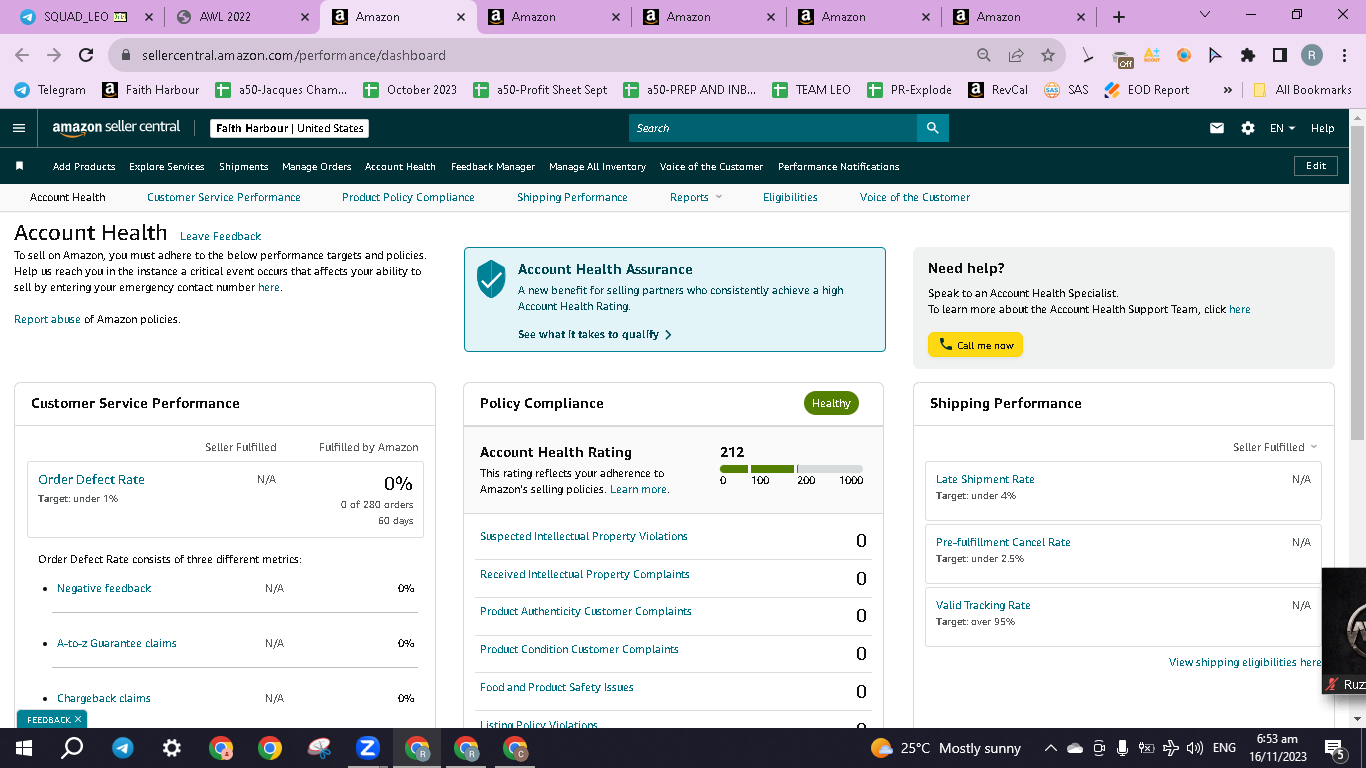This screenshot has width=1366, height=768.
Task: Open the A+ Scout extension icon
Action: coord(1152,55)
